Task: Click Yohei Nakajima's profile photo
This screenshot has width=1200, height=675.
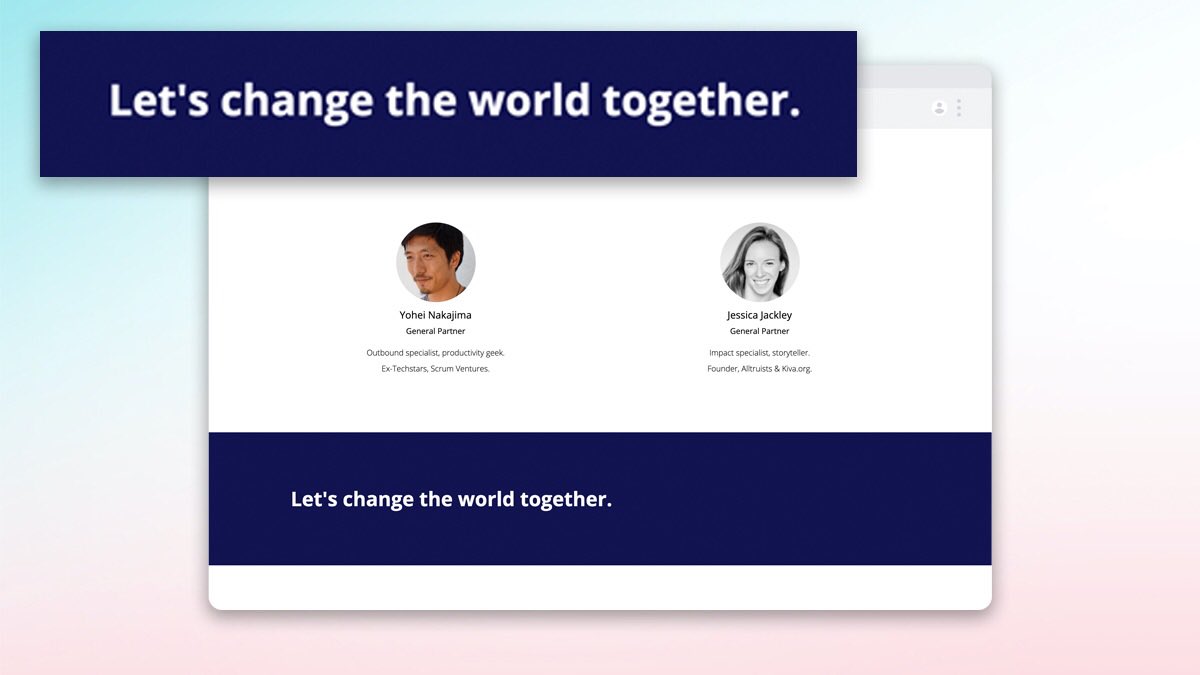Action: (x=436, y=262)
